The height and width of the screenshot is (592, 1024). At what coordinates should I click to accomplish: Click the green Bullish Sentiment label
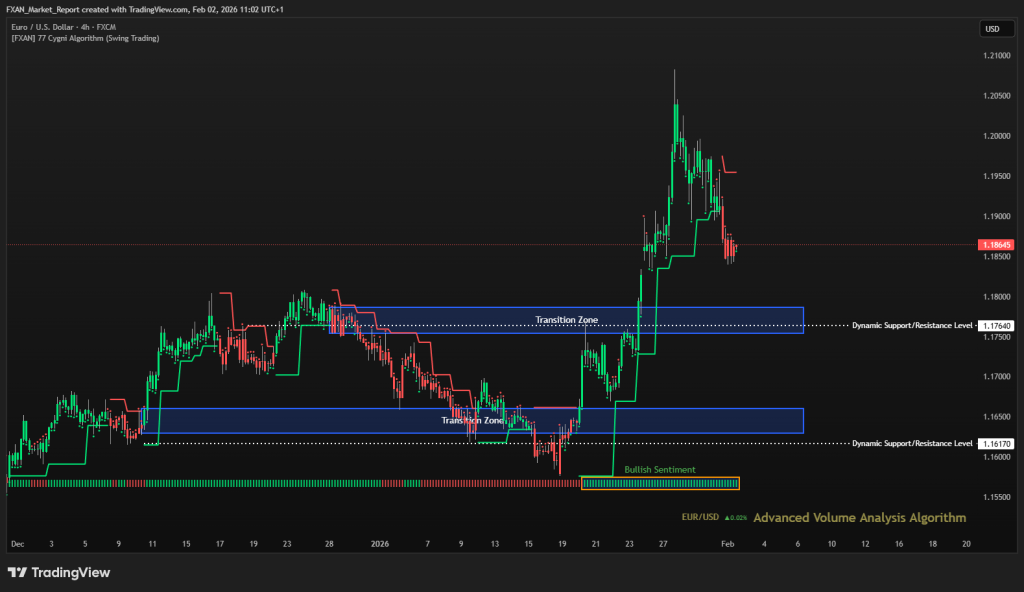point(659,469)
